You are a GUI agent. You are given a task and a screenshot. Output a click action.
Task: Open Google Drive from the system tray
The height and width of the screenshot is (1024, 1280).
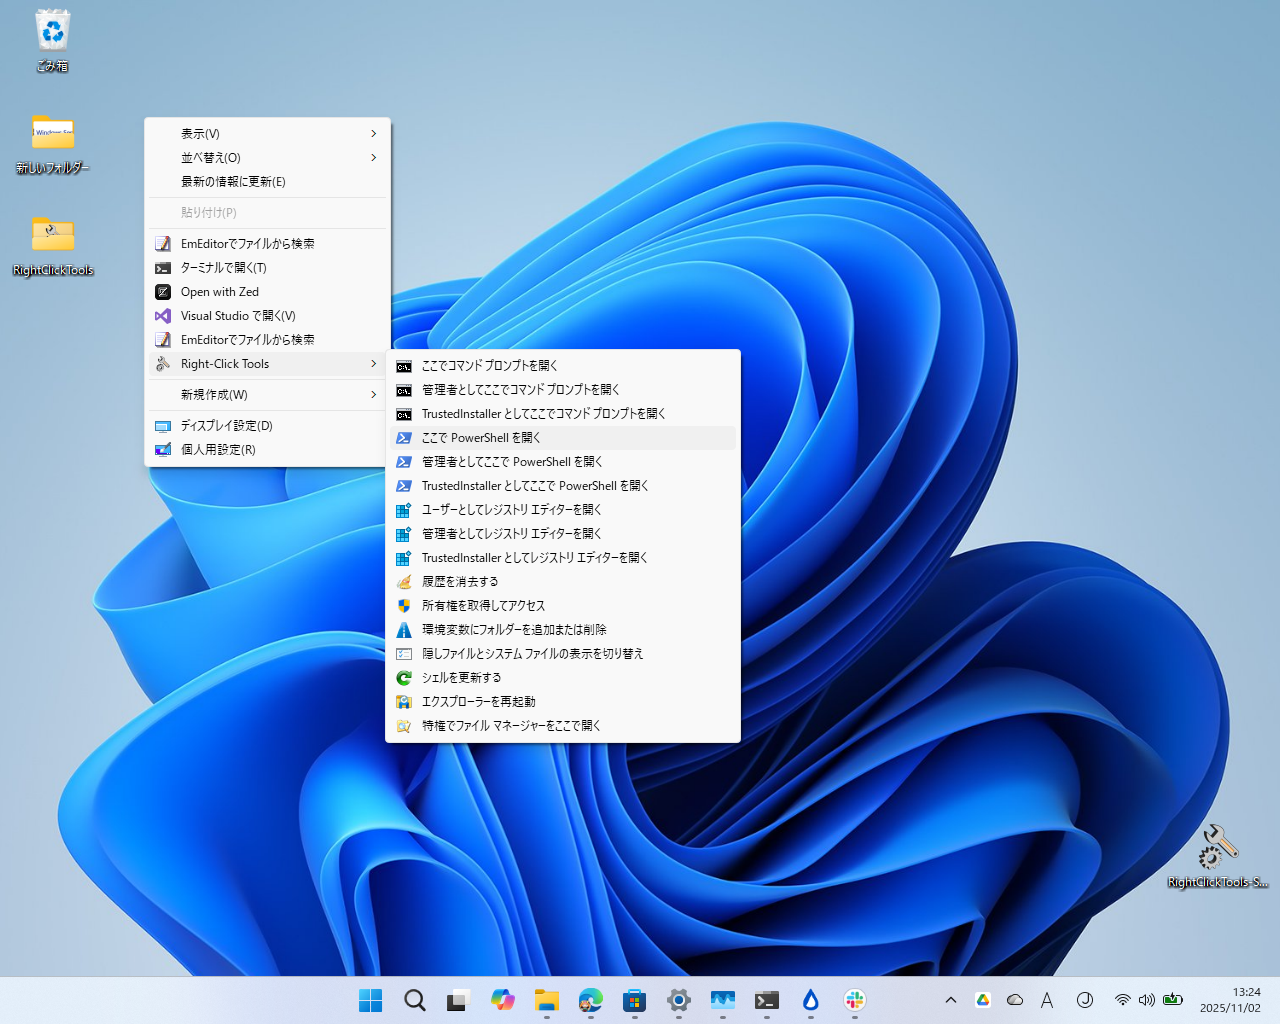coord(983,999)
